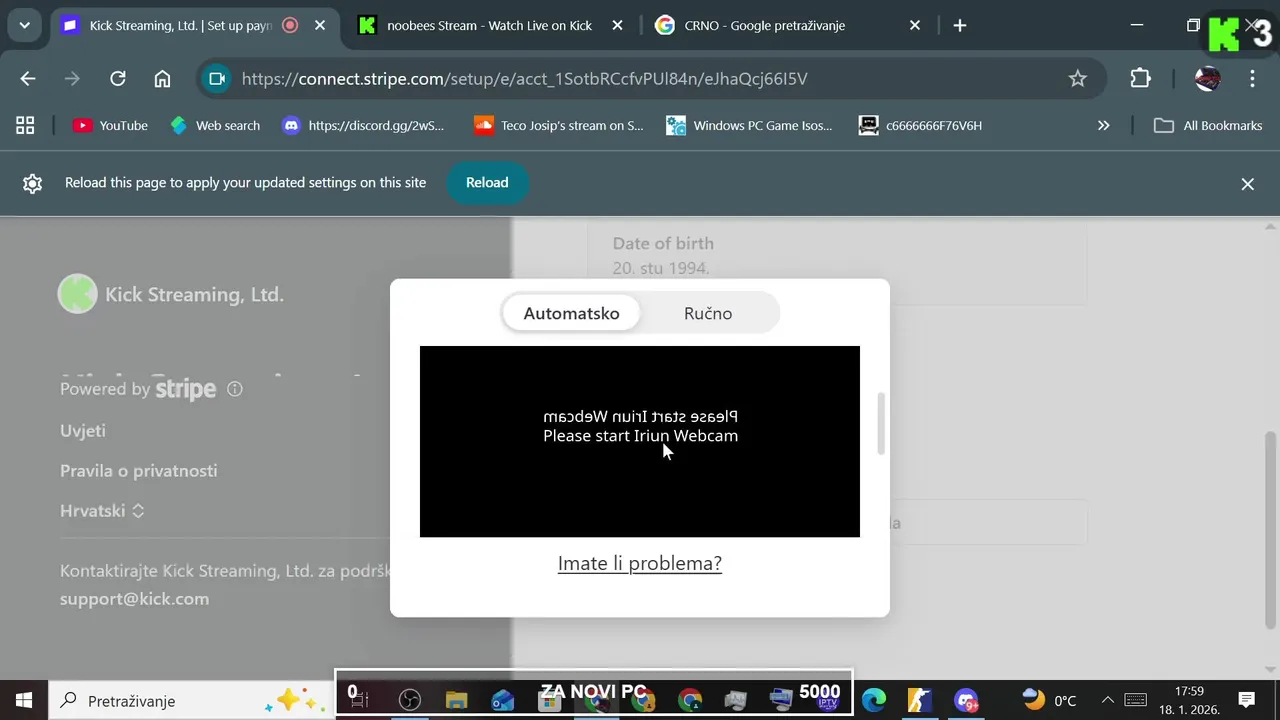Minimize the Chrome window

pyautogui.click(x=1137, y=26)
